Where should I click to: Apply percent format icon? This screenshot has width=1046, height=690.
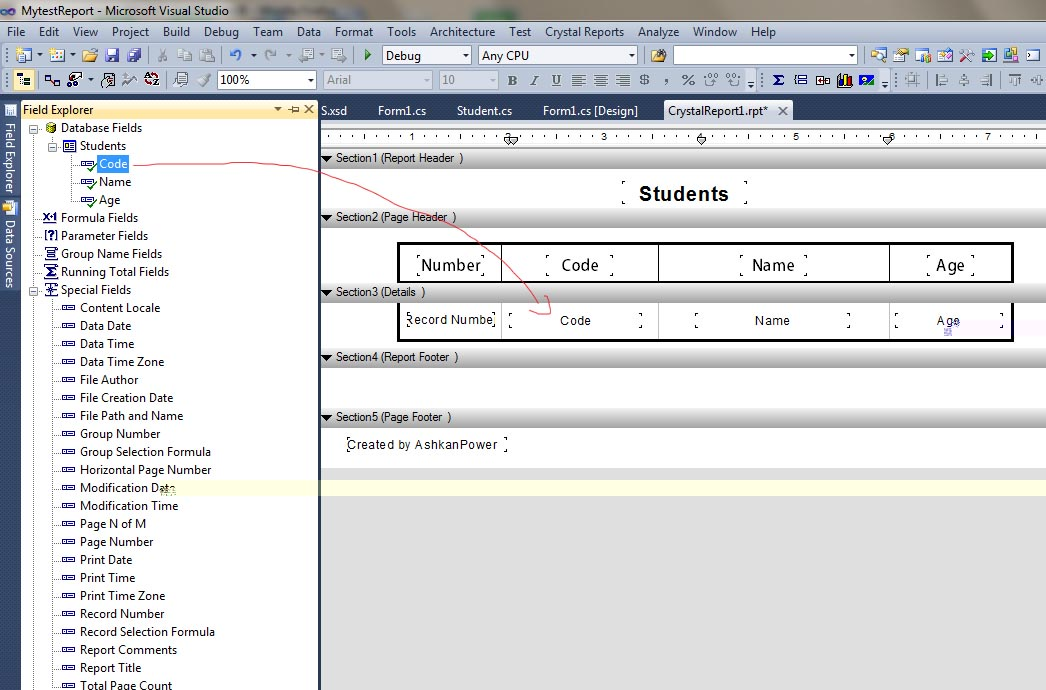point(688,80)
